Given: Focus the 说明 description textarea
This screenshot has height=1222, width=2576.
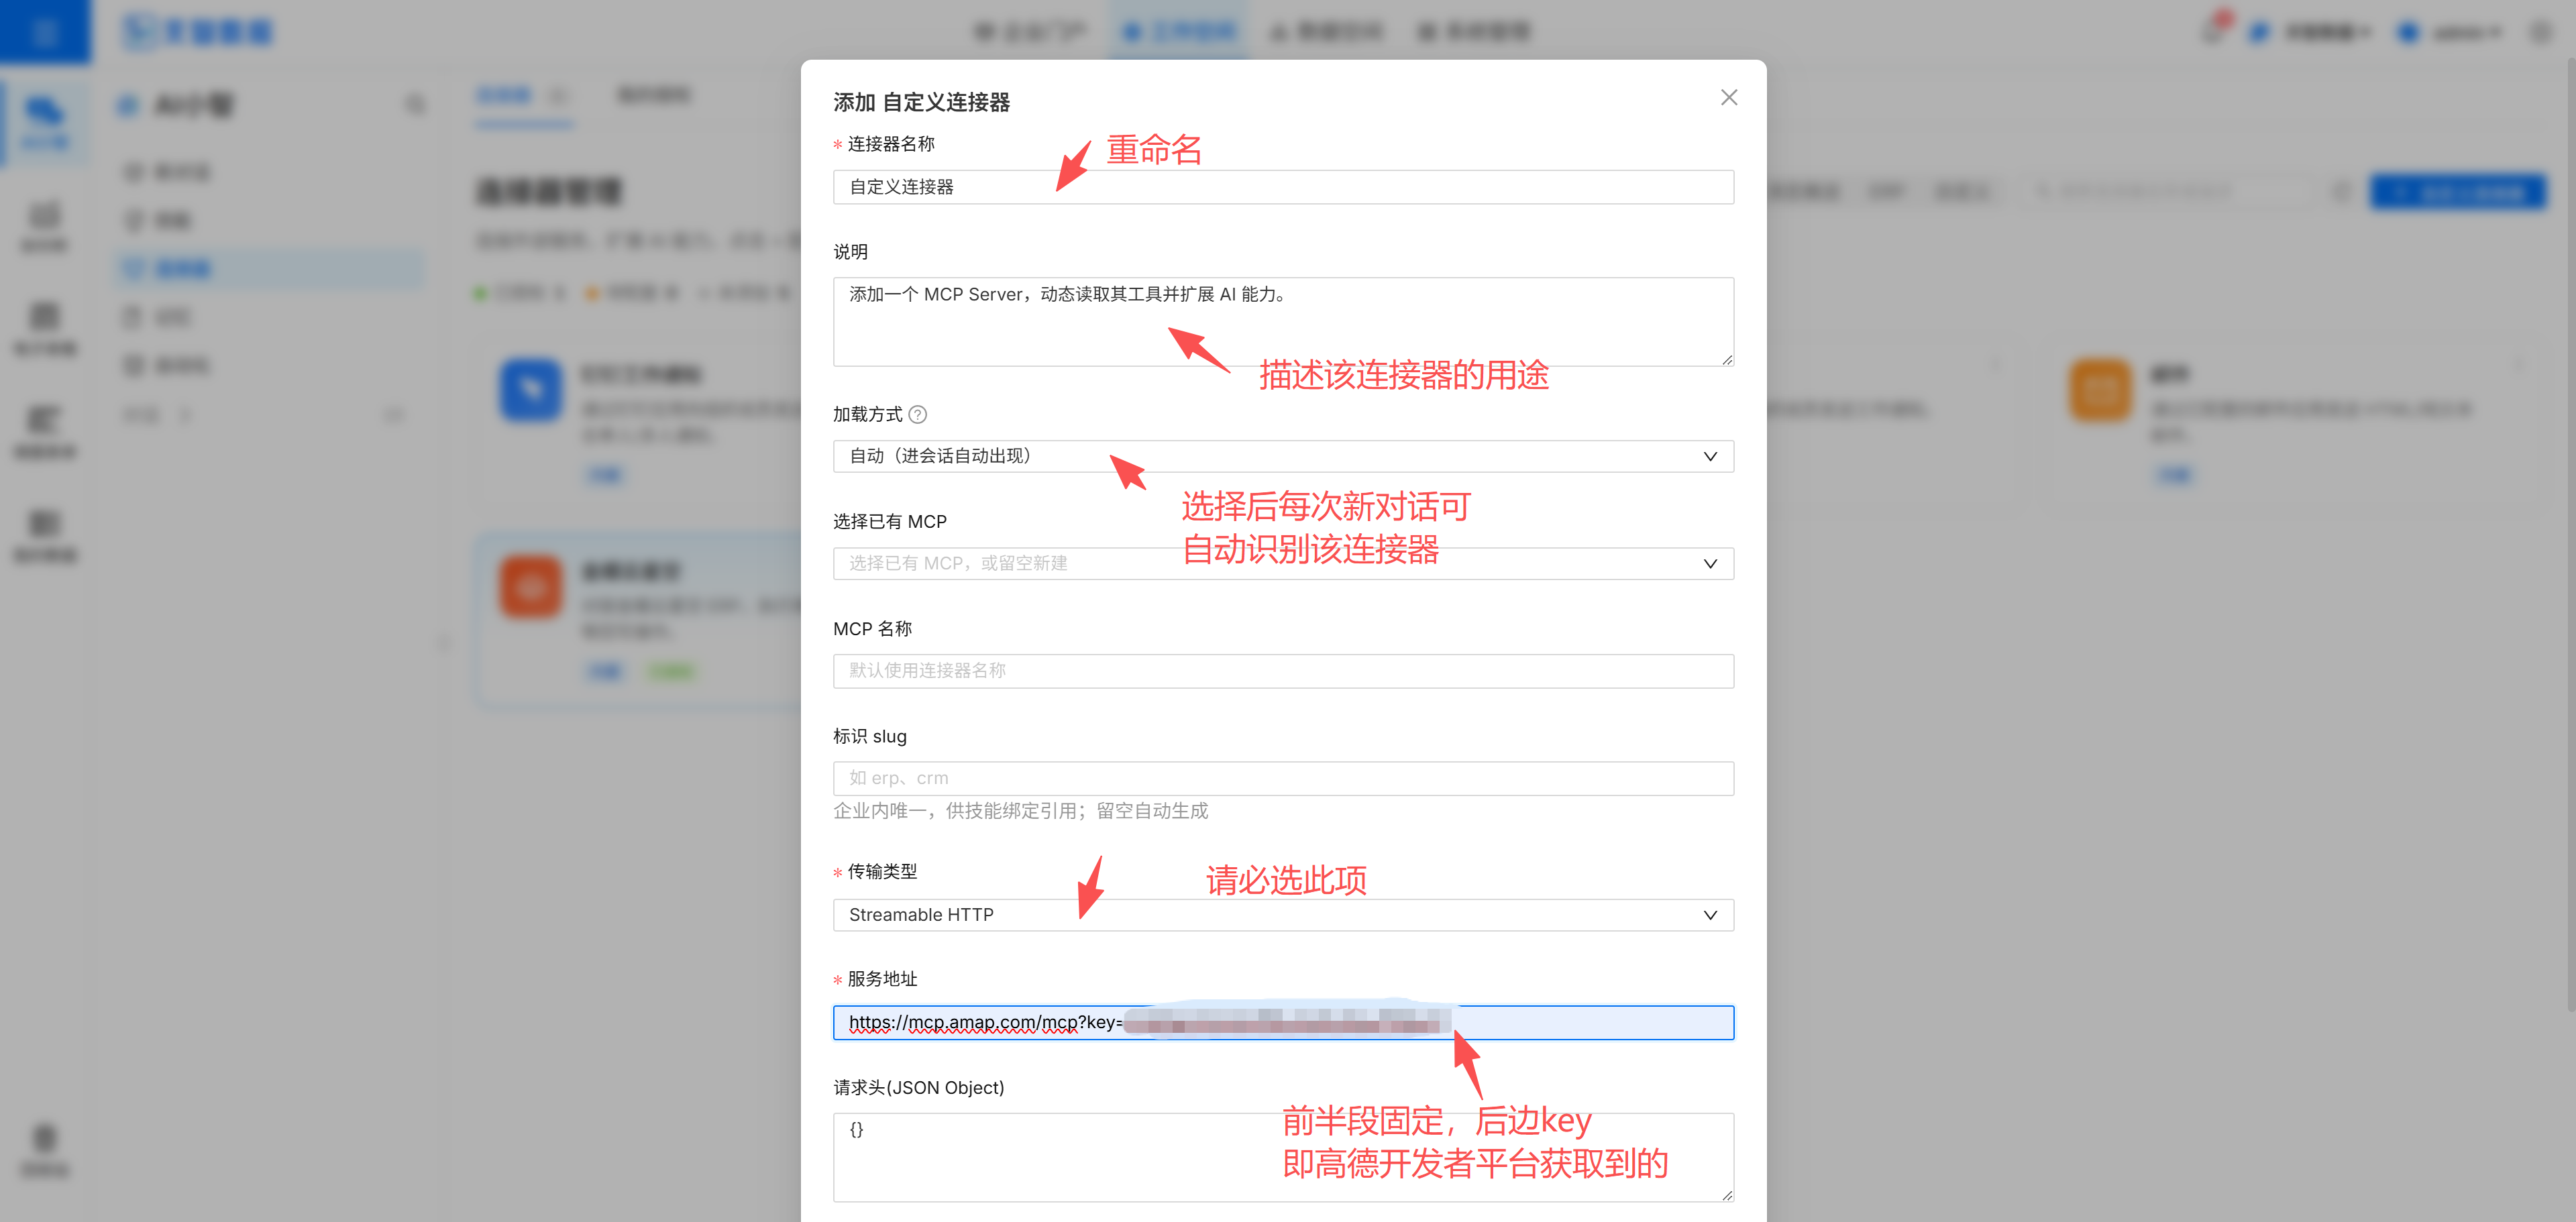Looking at the screenshot, I should (x=1283, y=321).
